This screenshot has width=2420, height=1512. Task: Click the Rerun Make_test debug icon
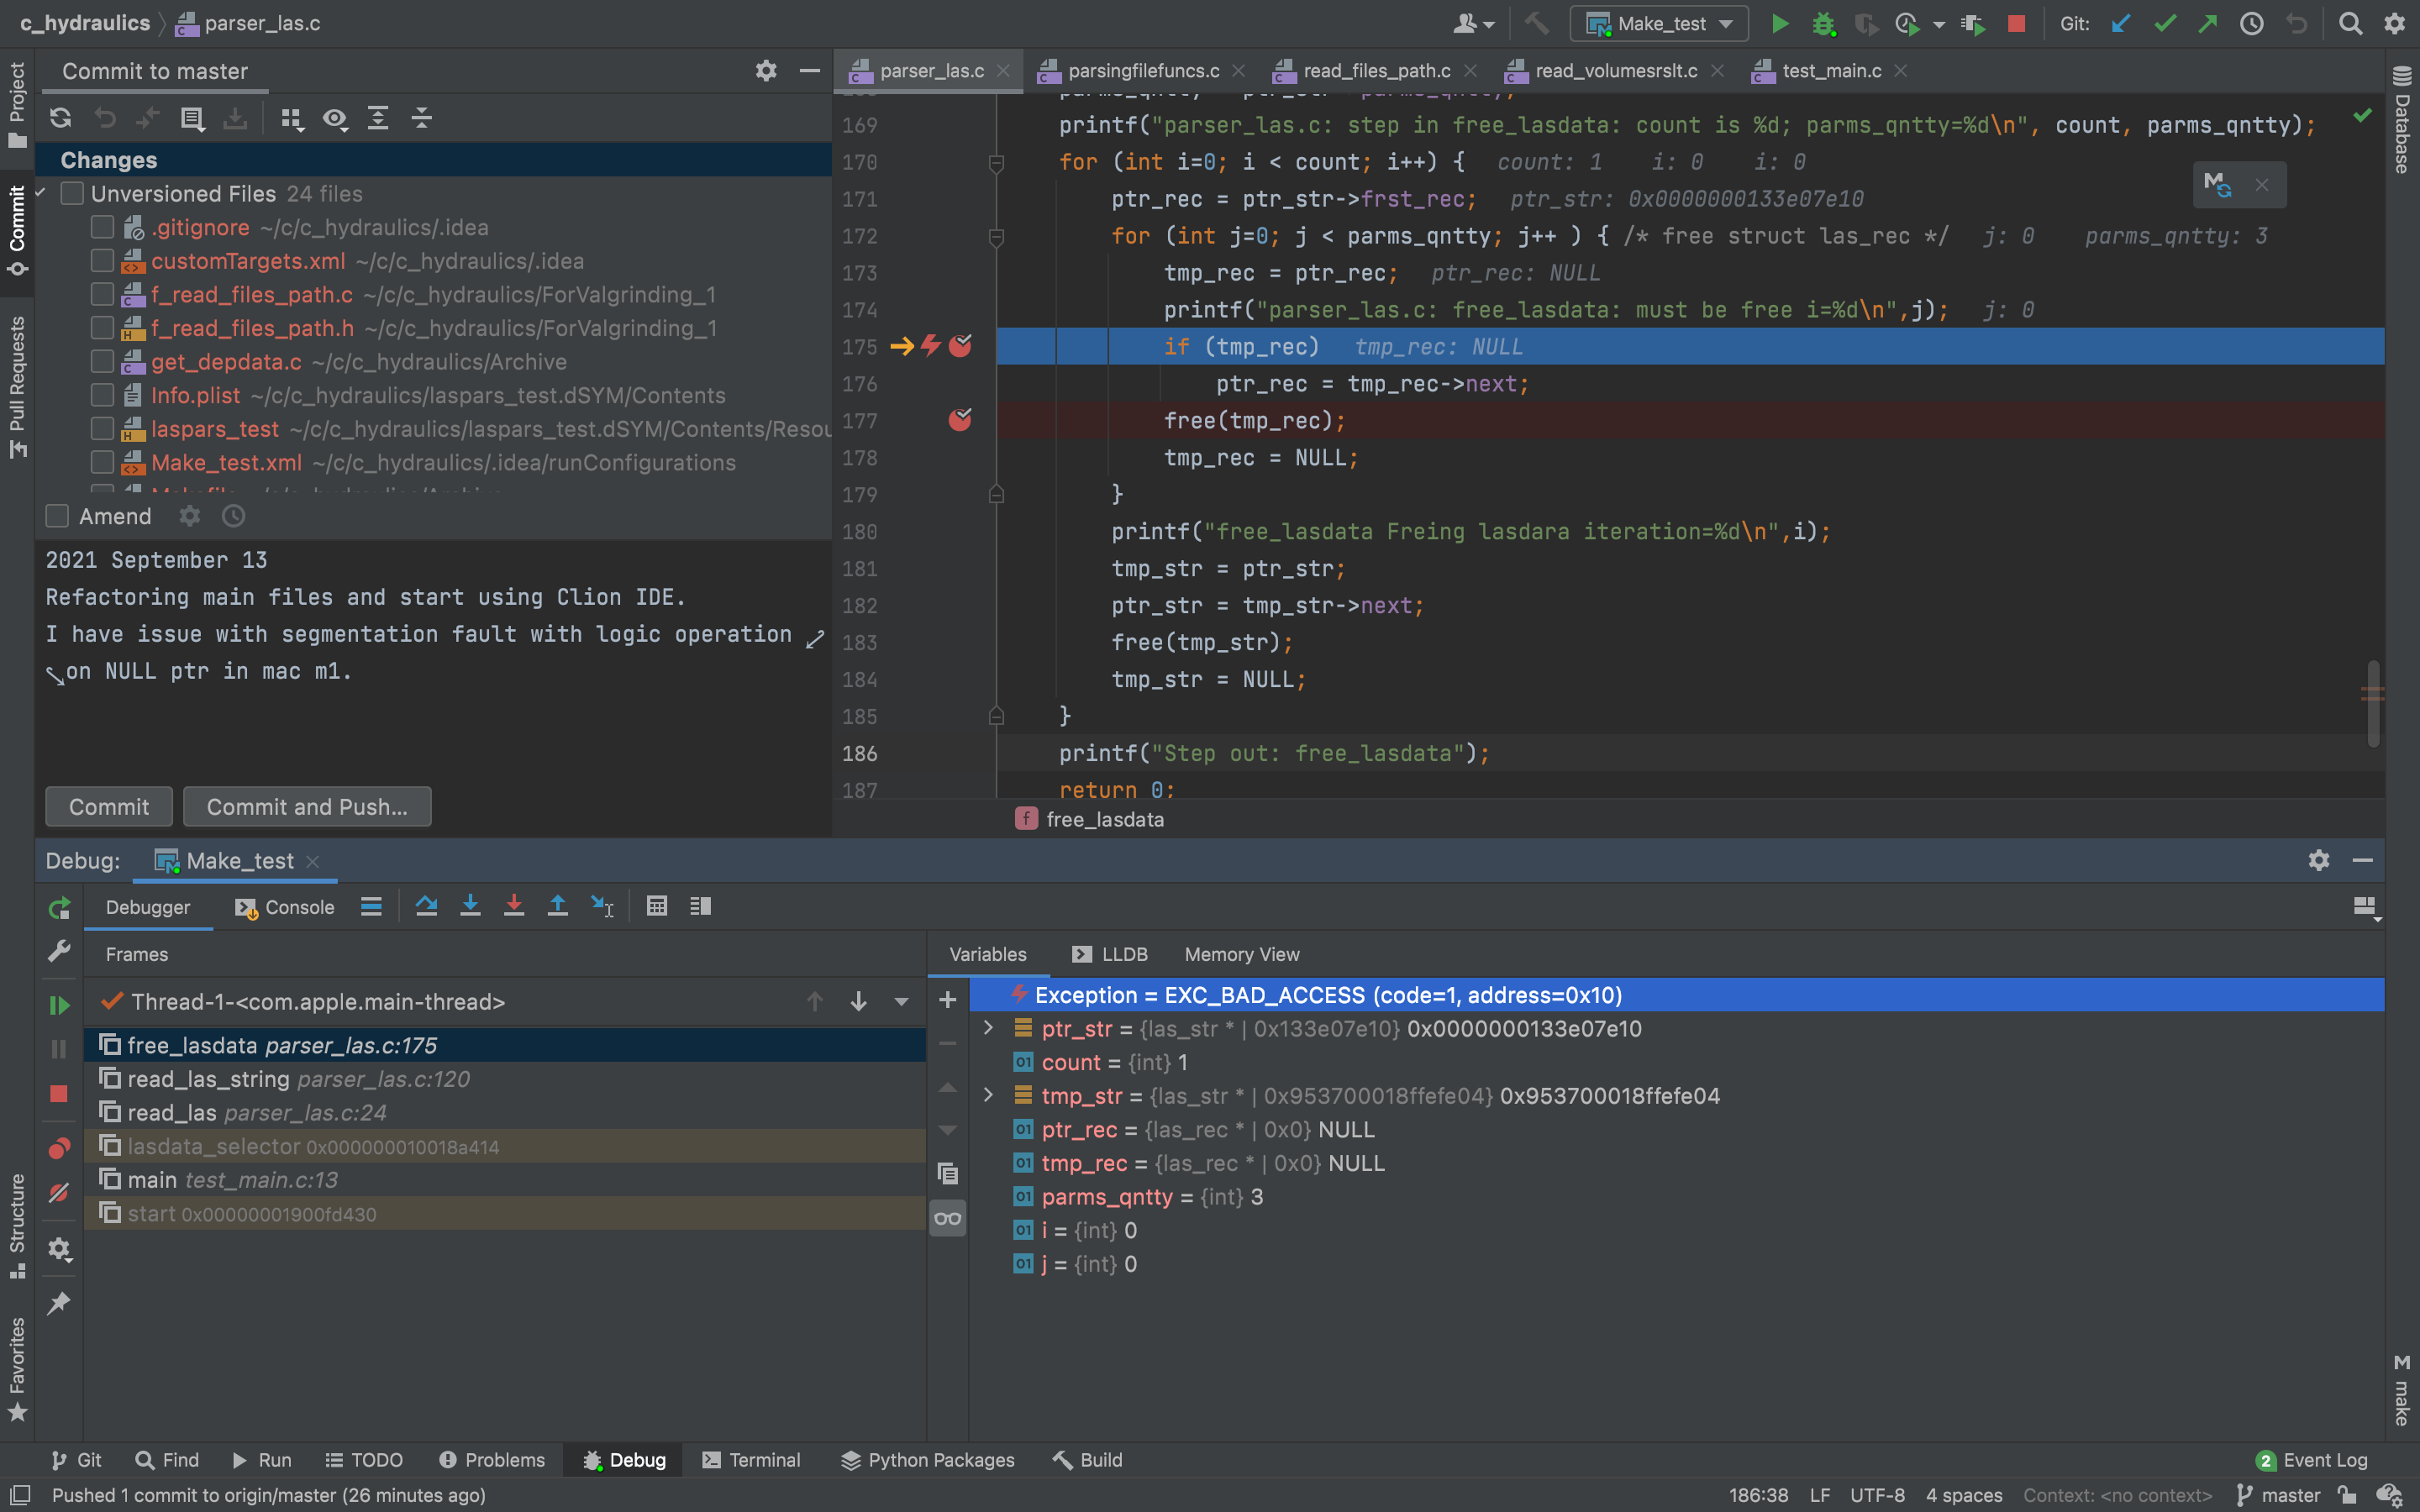click(x=60, y=908)
